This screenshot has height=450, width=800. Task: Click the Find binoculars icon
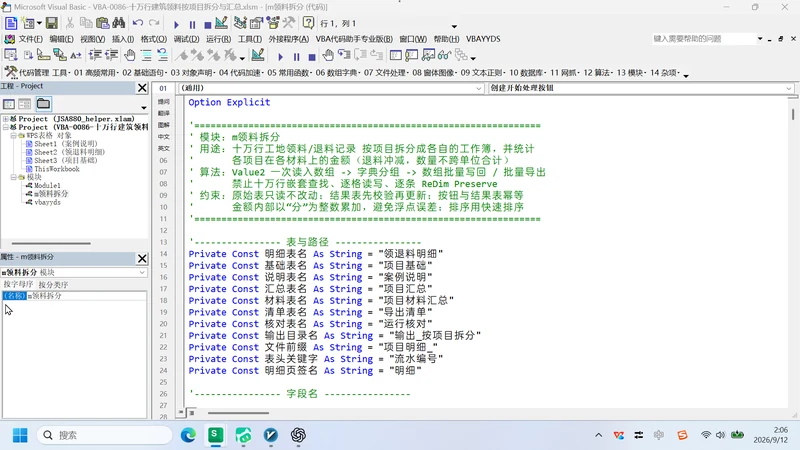[119, 23]
